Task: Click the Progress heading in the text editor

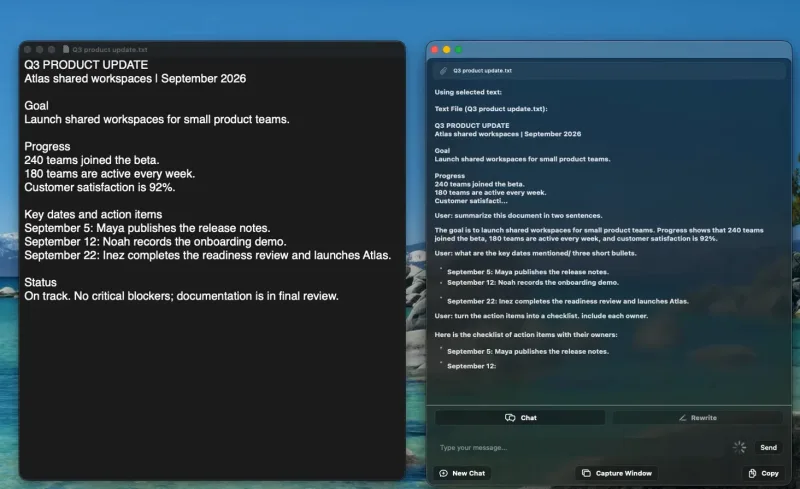Action: pyautogui.click(x=47, y=146)
